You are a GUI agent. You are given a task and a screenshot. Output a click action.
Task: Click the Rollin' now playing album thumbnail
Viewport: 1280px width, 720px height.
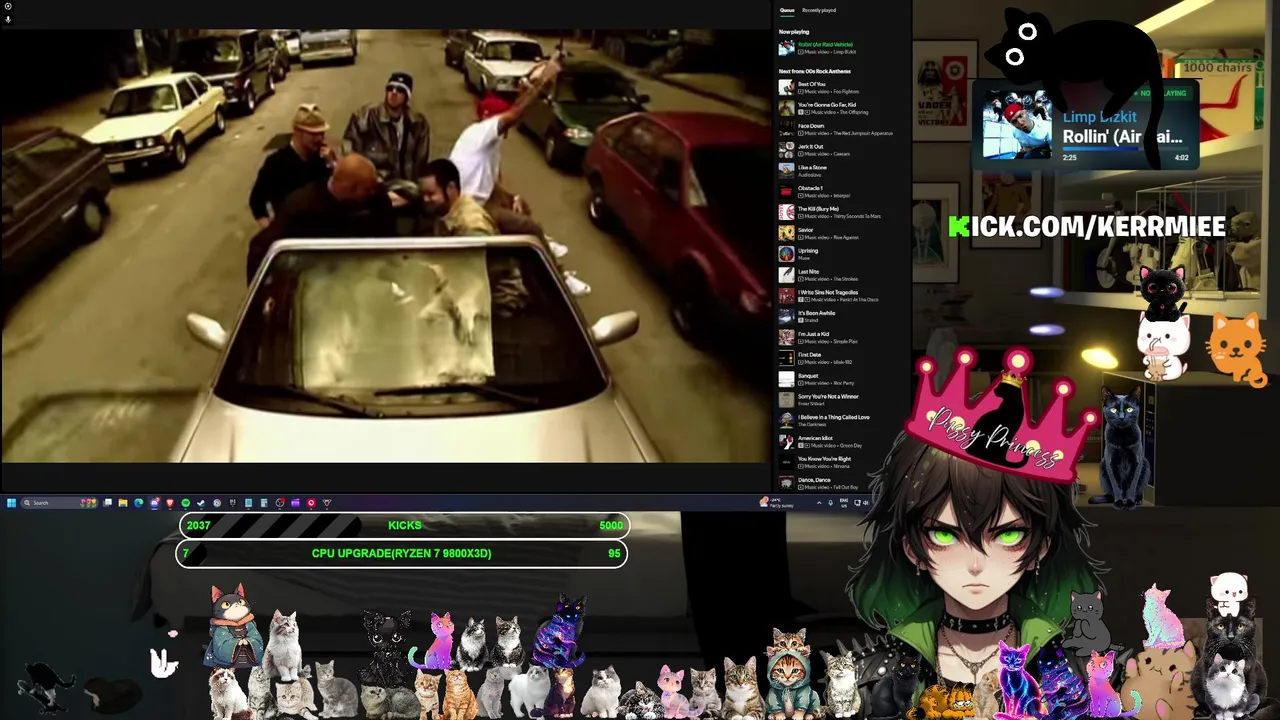787,48
